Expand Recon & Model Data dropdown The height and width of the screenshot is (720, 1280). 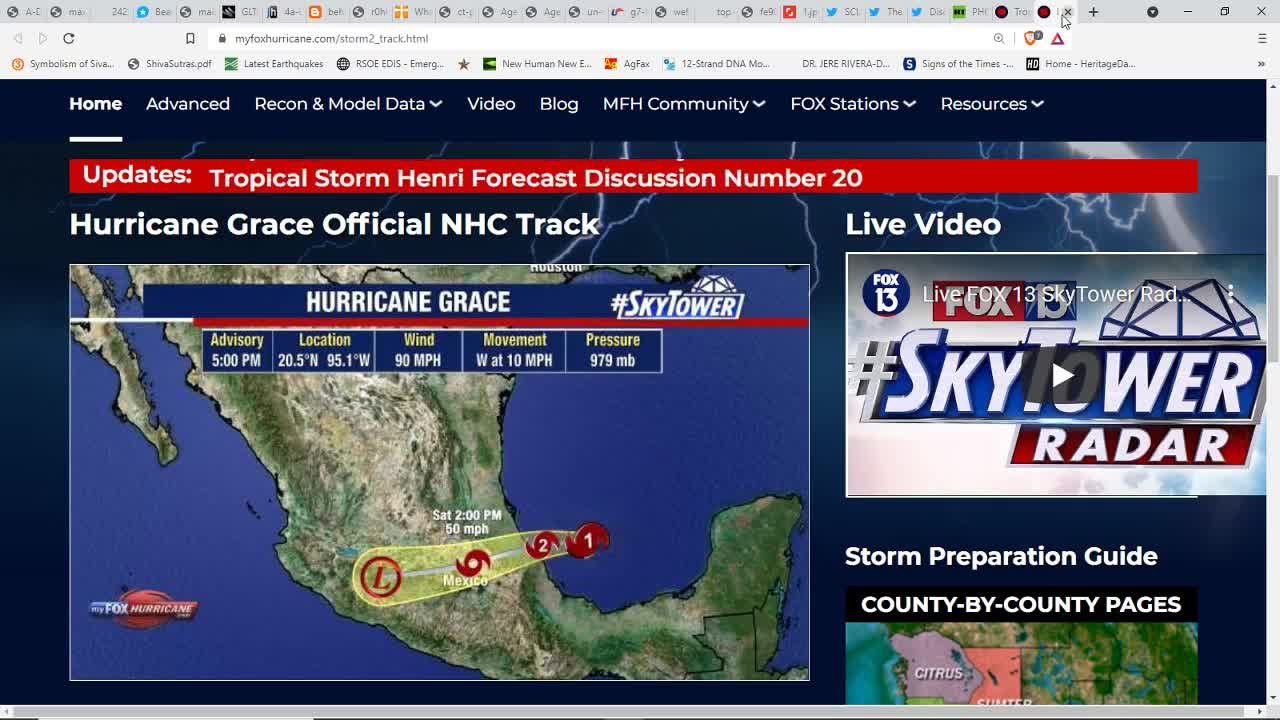tap(348, 104)
